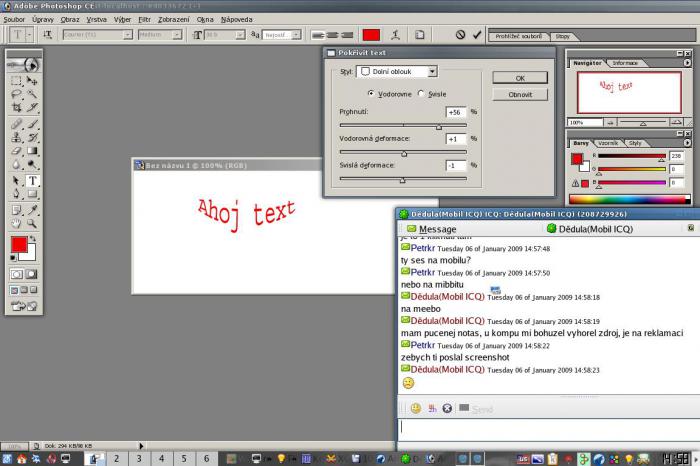The image size is (700, 466).
Task: Adjust the Prohnutí slider handle
Action: tap(439, 127)
